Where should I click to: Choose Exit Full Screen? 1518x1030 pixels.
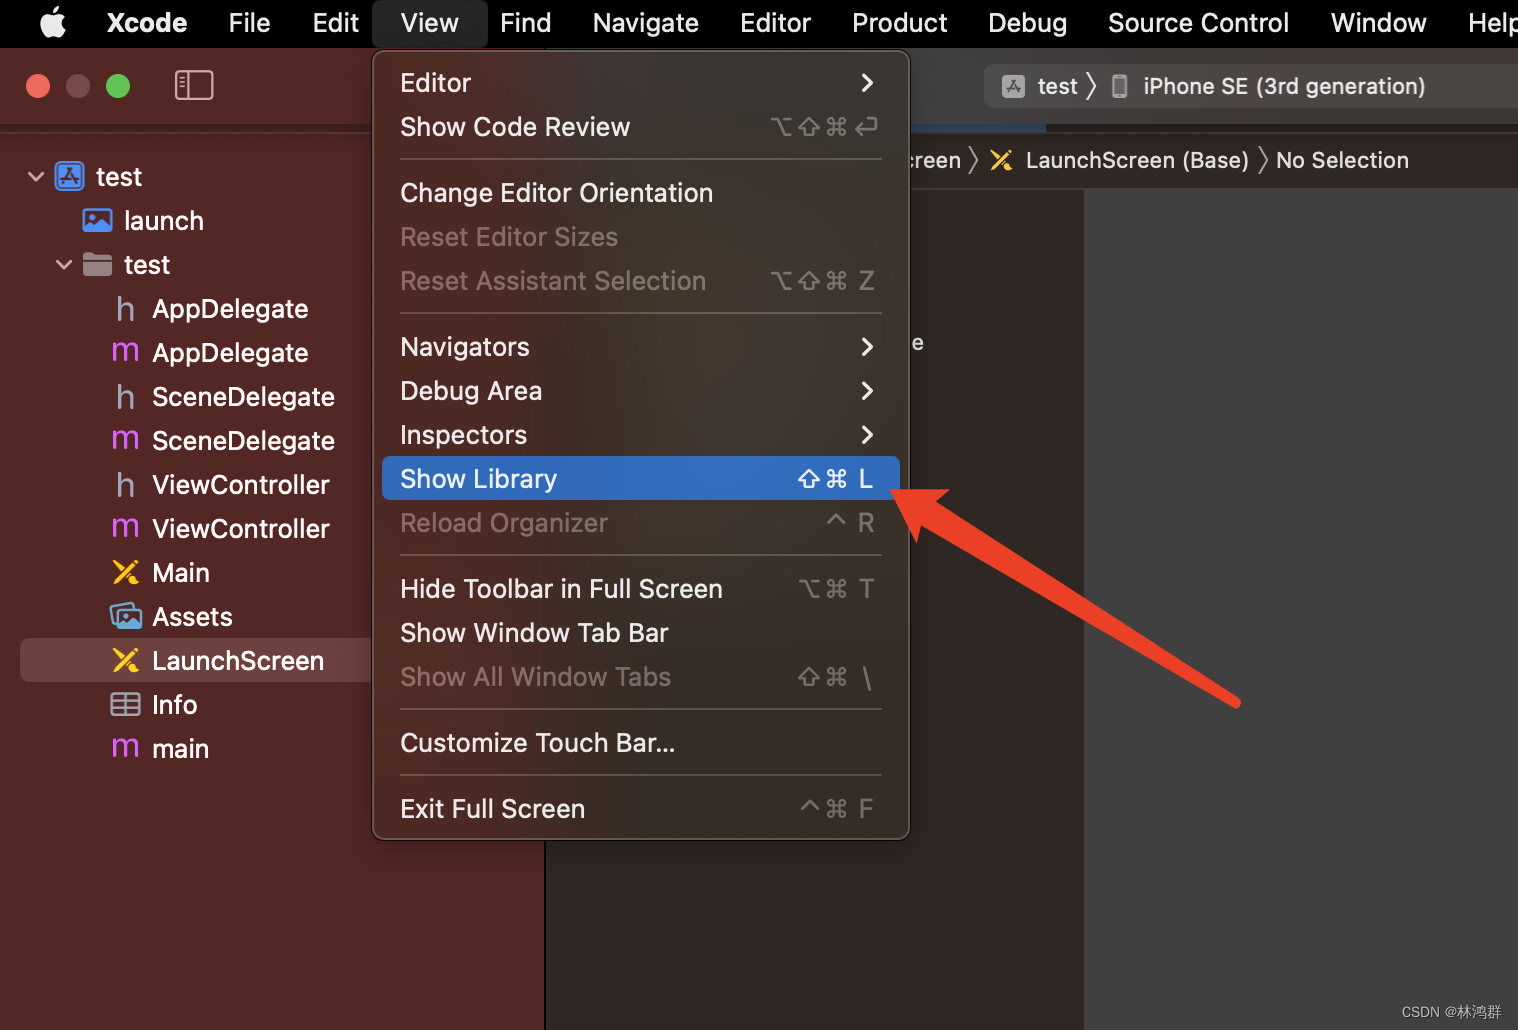tap(640, 809)
